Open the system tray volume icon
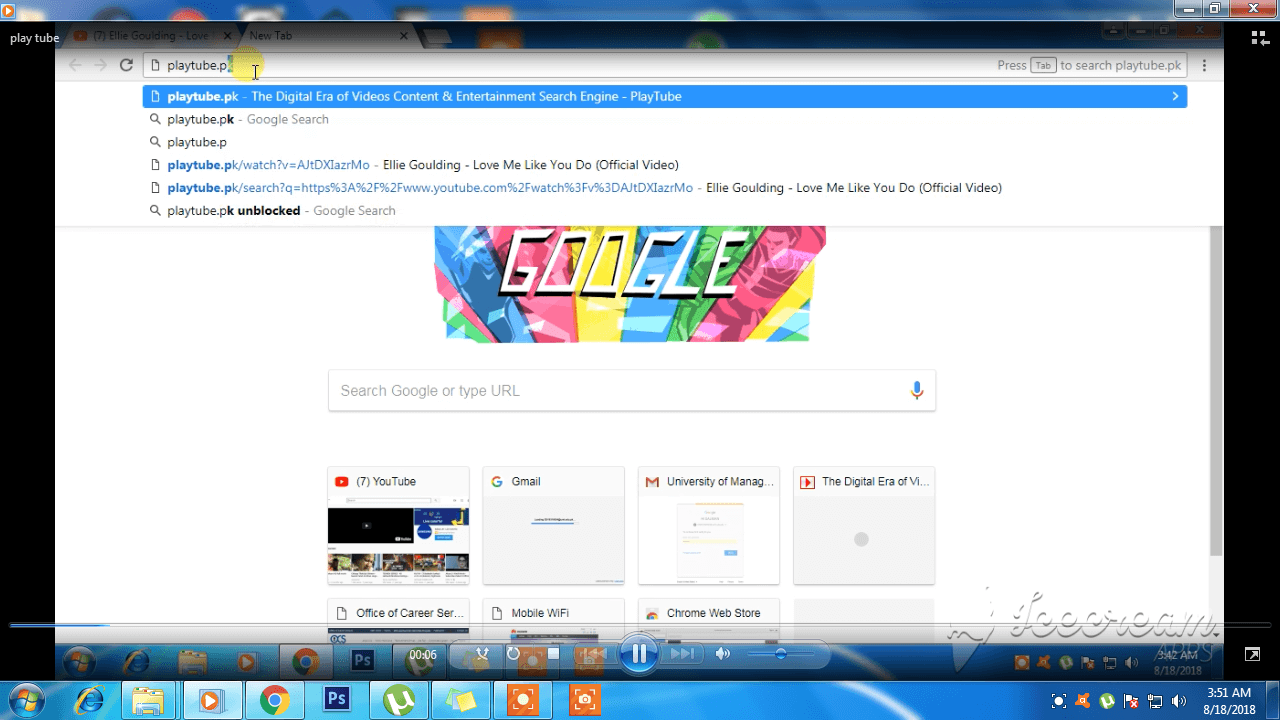The height and width of the screenshot is (720, 1280). [1179, 700]
